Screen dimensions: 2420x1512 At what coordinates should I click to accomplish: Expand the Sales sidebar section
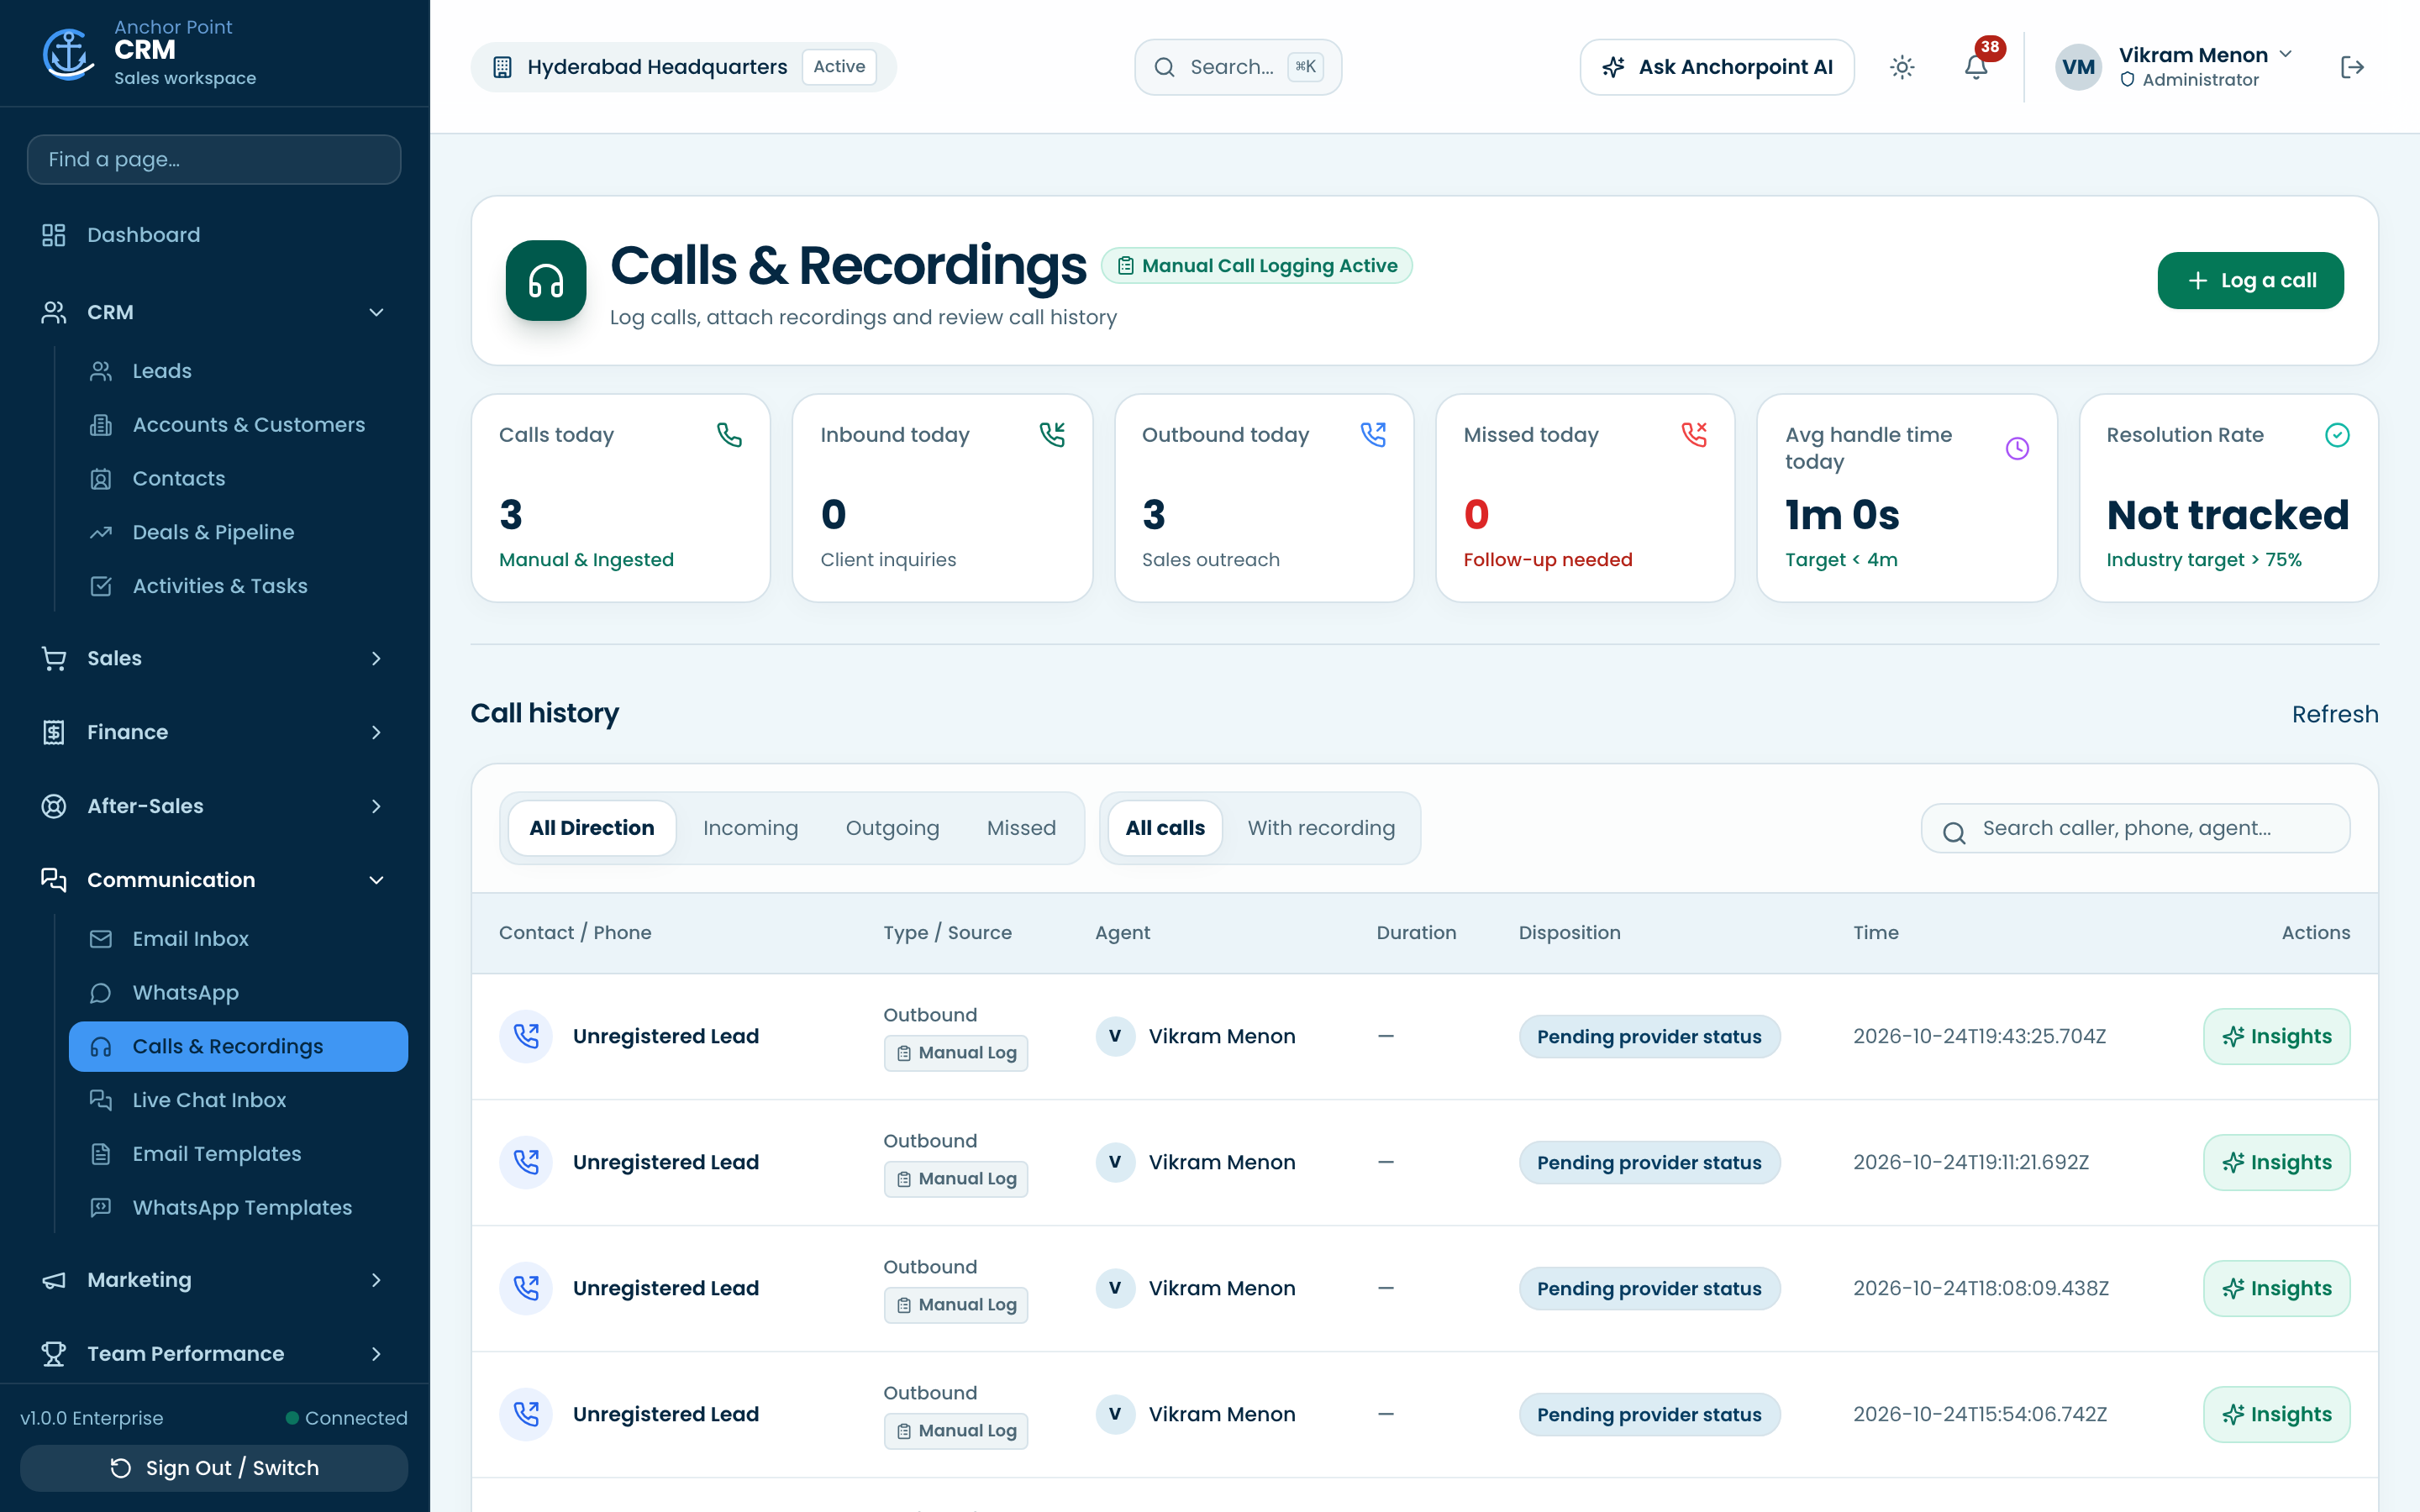[x=214, y=658]
